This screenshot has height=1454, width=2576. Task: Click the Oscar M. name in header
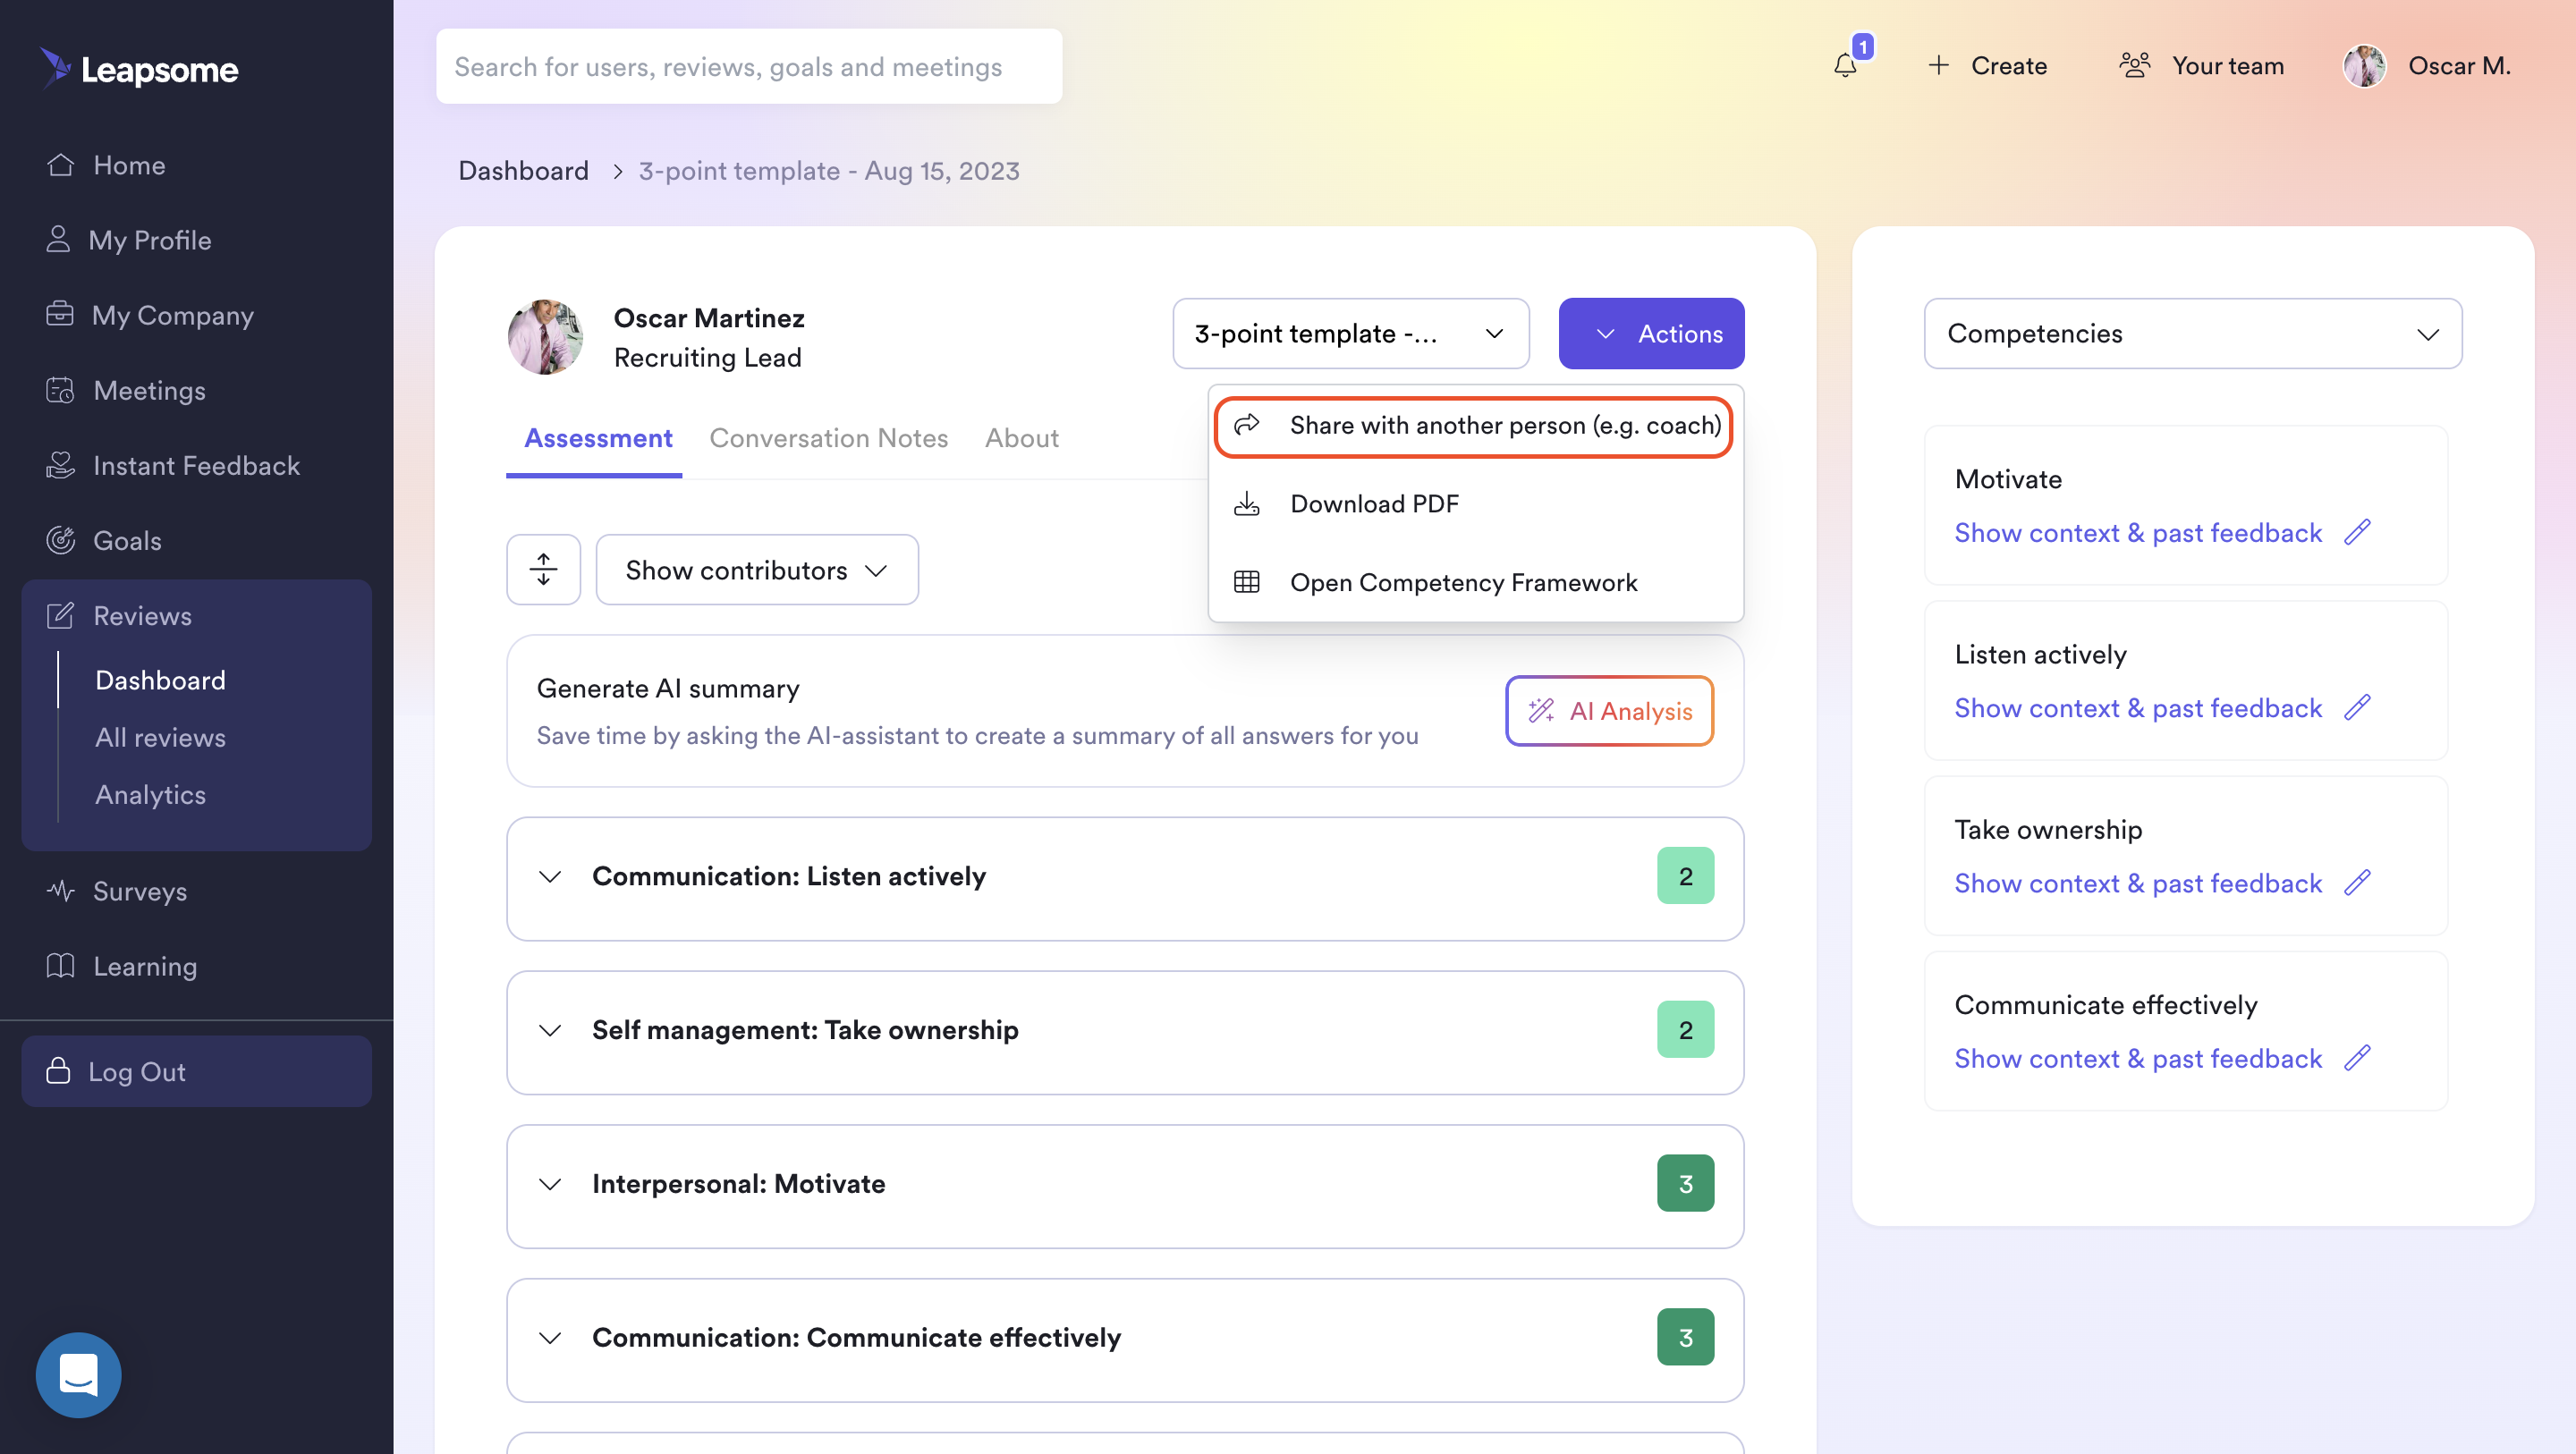tap(2459, 66)
